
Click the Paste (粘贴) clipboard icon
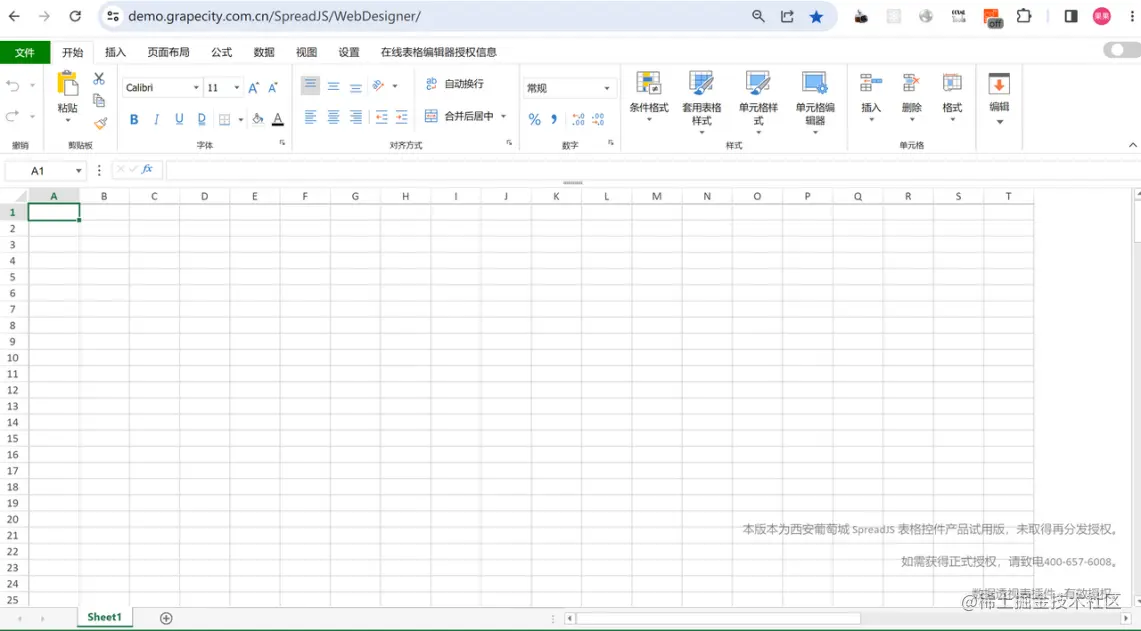pos(68,84)
